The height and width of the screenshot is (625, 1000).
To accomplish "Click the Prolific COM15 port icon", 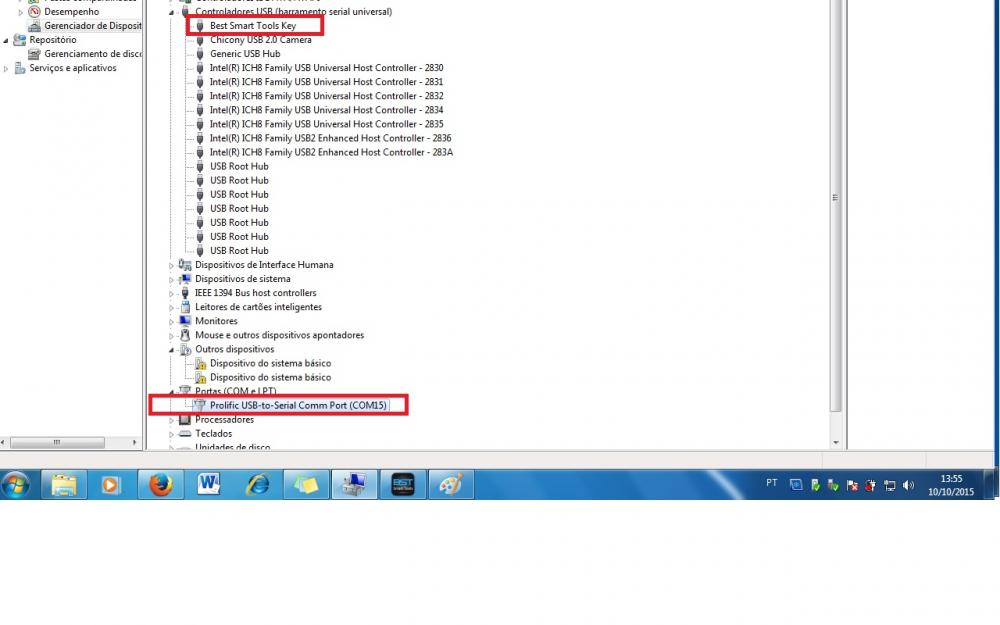I will coord(200,405).
